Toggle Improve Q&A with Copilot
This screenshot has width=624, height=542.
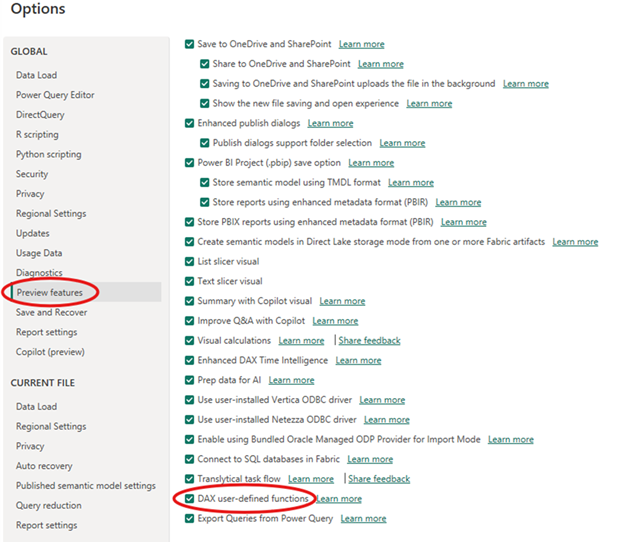click(x=189, y=321)
